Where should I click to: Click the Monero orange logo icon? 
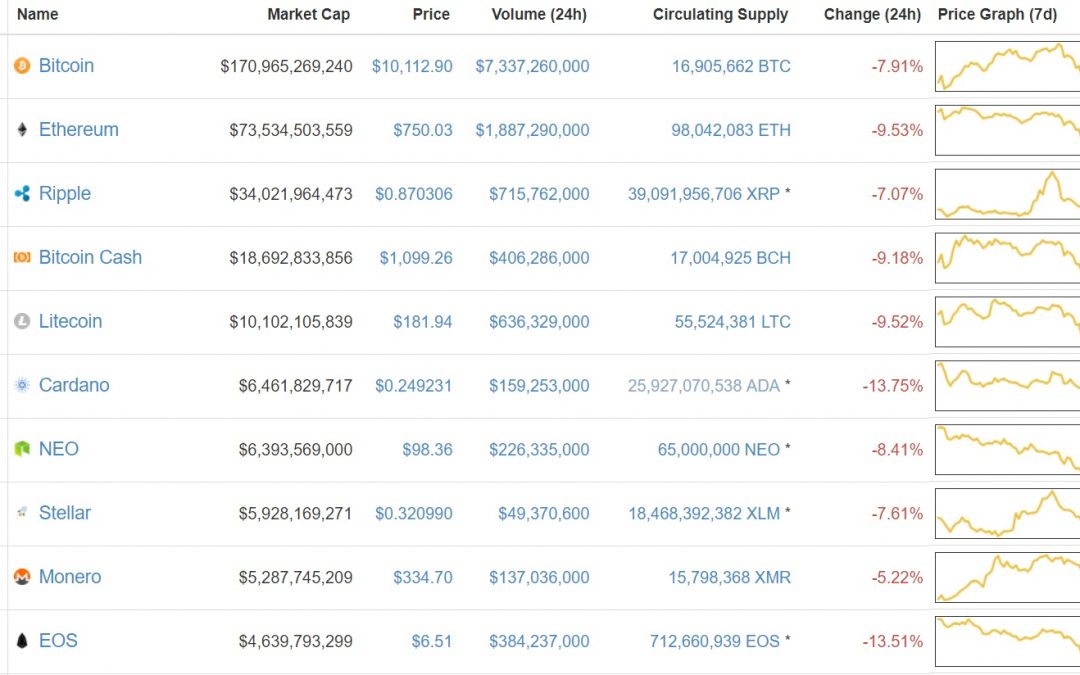click(20, 577)
